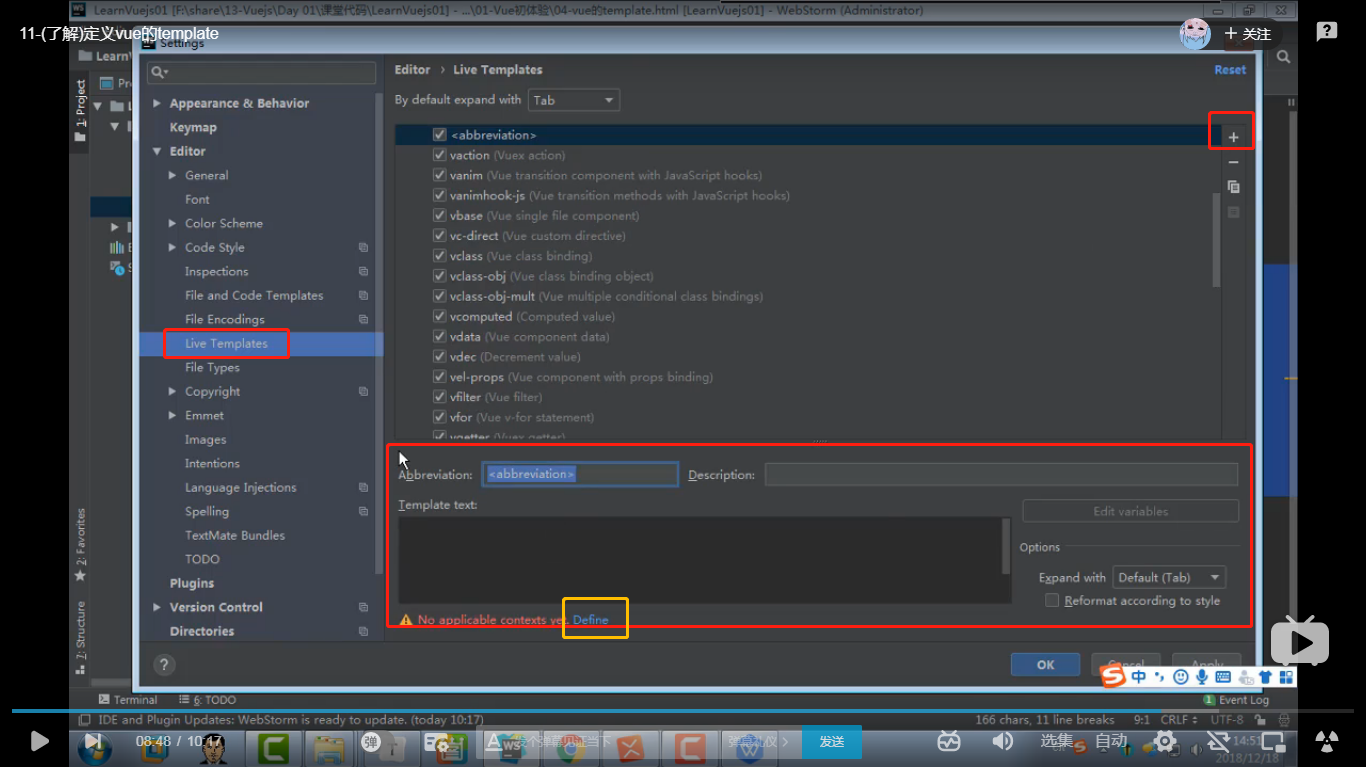Viewport: 1366px width, 767px height.
Task: Focus the Abbreviation input field
Action: 580,474
